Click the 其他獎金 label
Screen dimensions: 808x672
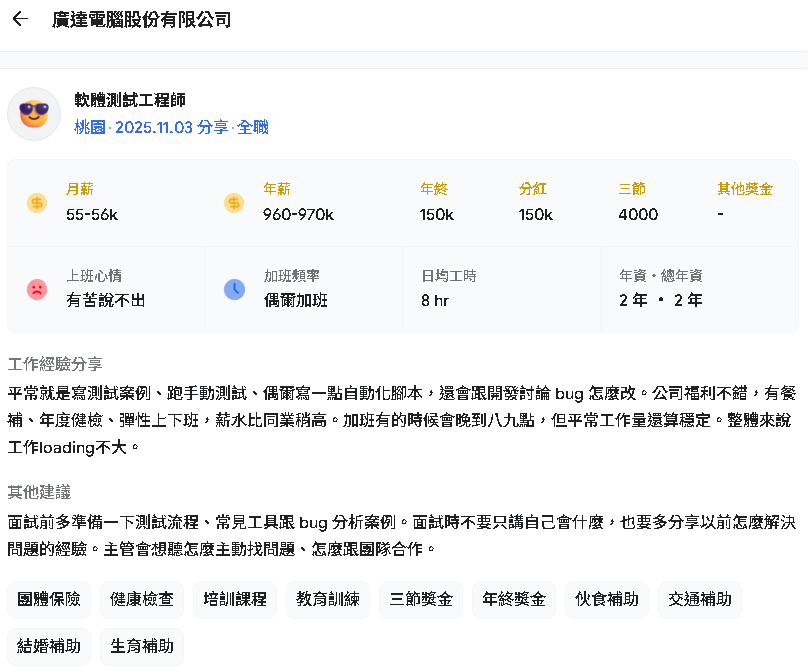coord(745,189)
